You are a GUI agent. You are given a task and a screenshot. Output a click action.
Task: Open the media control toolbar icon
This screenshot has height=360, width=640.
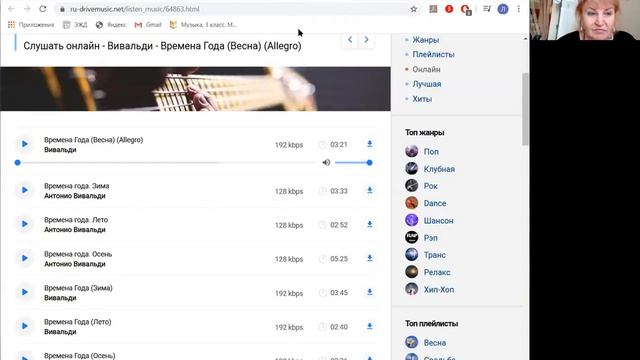point(487,9)
